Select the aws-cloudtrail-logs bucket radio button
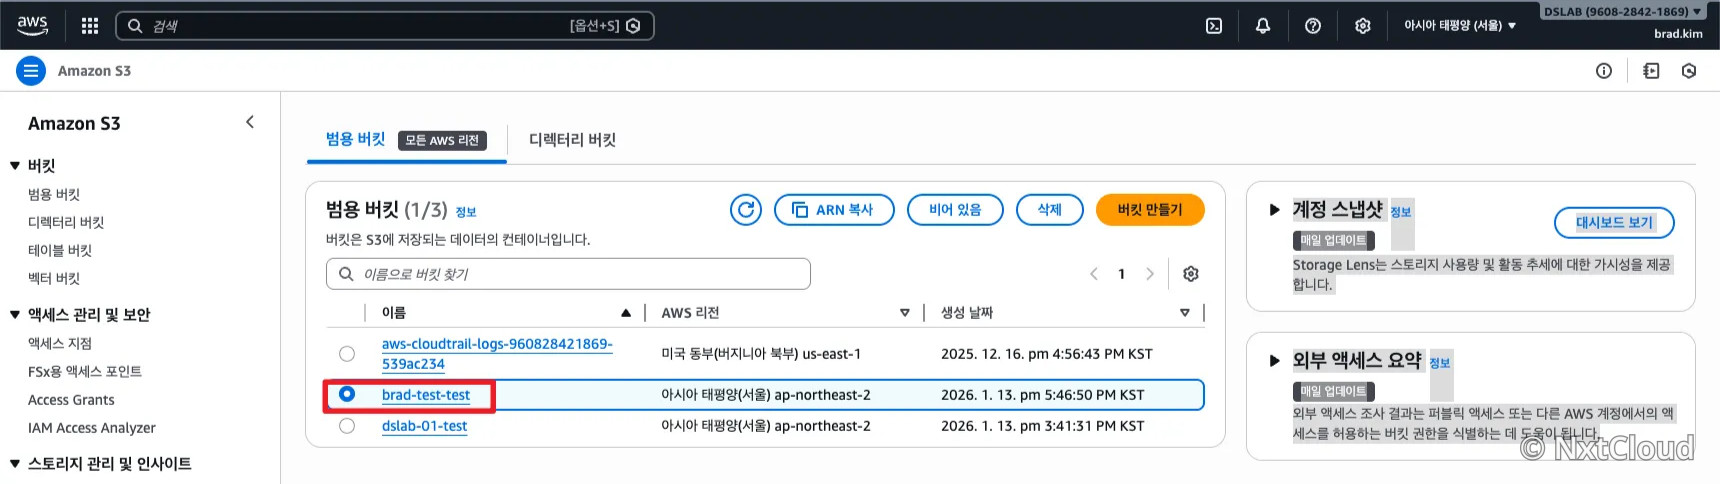The image size is (1720, 484). (x=347, y=353)
